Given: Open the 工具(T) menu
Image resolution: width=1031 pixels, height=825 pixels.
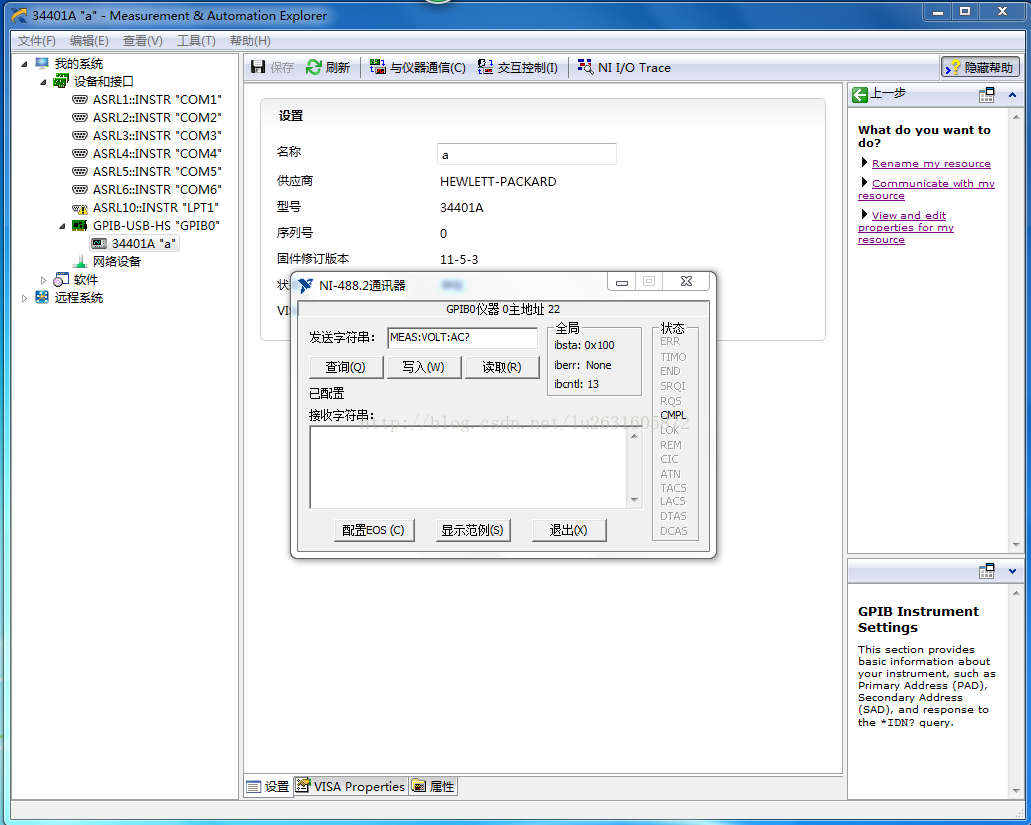Looking at the screenshot, I should (196, 41).
